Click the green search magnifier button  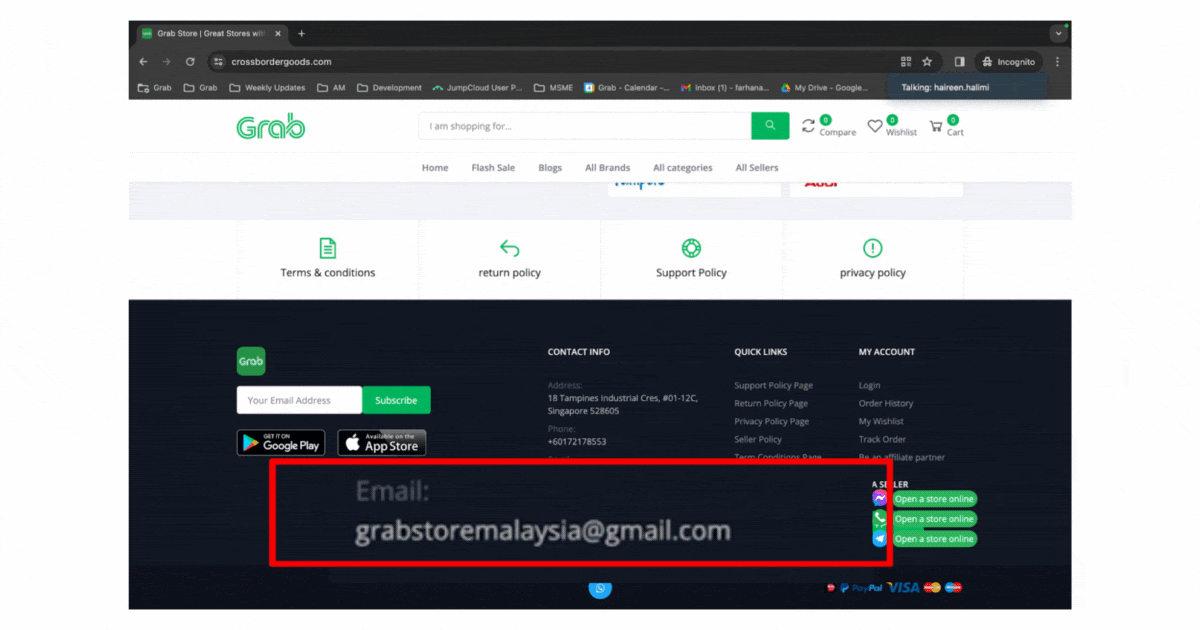[769, 125]
